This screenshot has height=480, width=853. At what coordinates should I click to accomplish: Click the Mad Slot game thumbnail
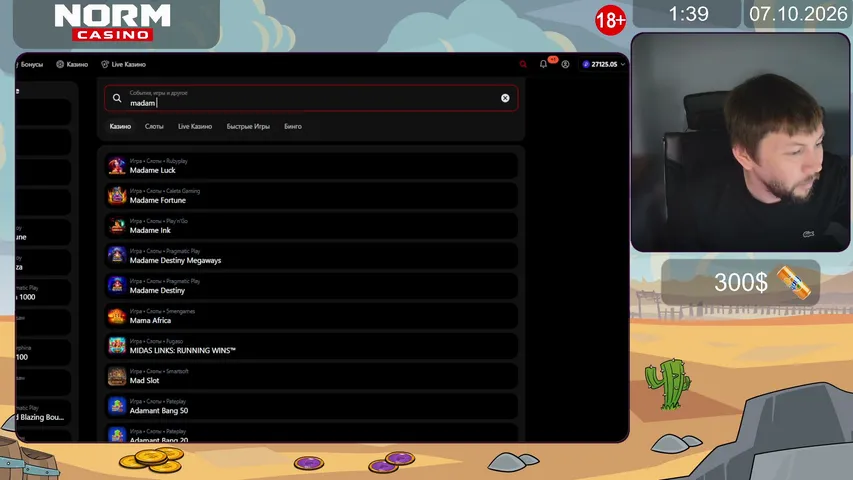117,376
